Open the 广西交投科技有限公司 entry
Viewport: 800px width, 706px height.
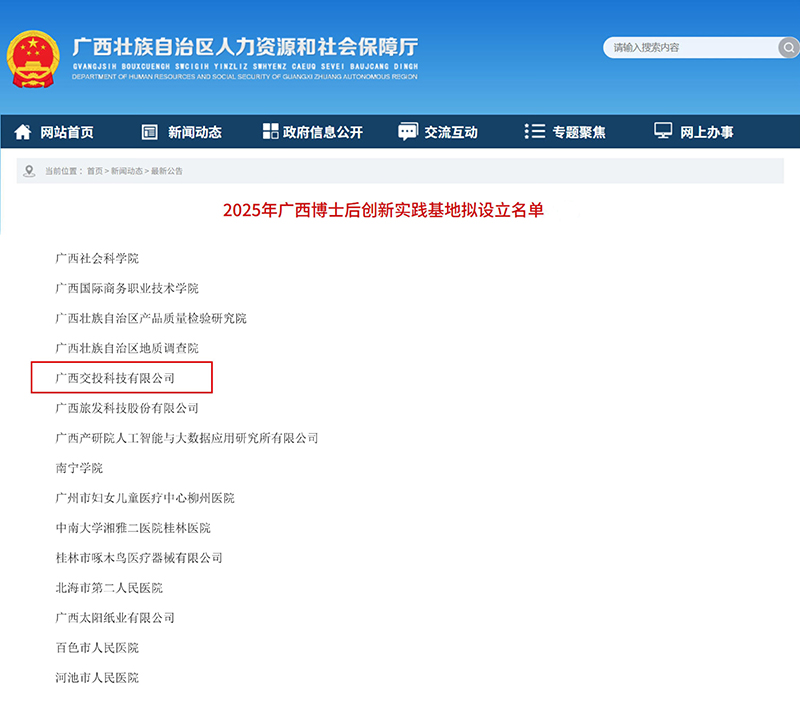(x=115, y=378)
